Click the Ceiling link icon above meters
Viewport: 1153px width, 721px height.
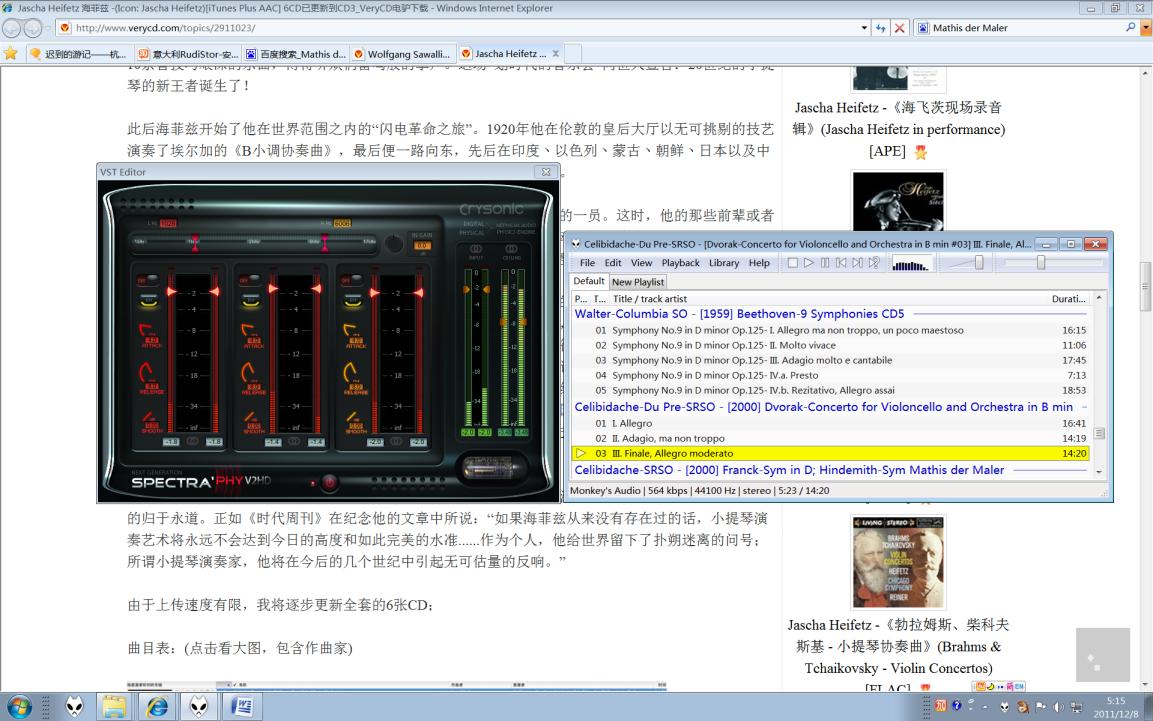[x=511, y=249]
